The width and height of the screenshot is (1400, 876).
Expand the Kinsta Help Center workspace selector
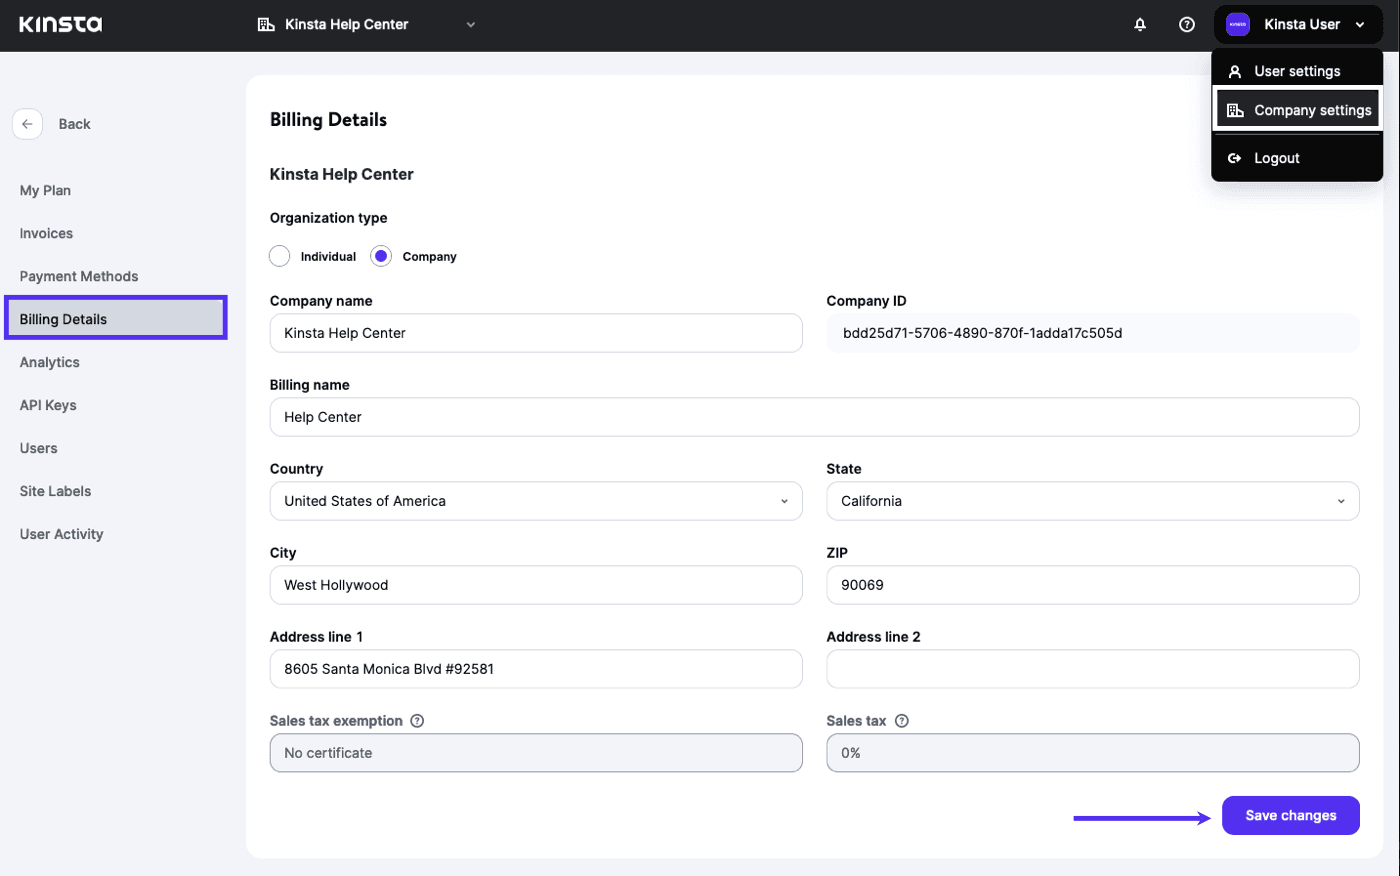(470, 24)
